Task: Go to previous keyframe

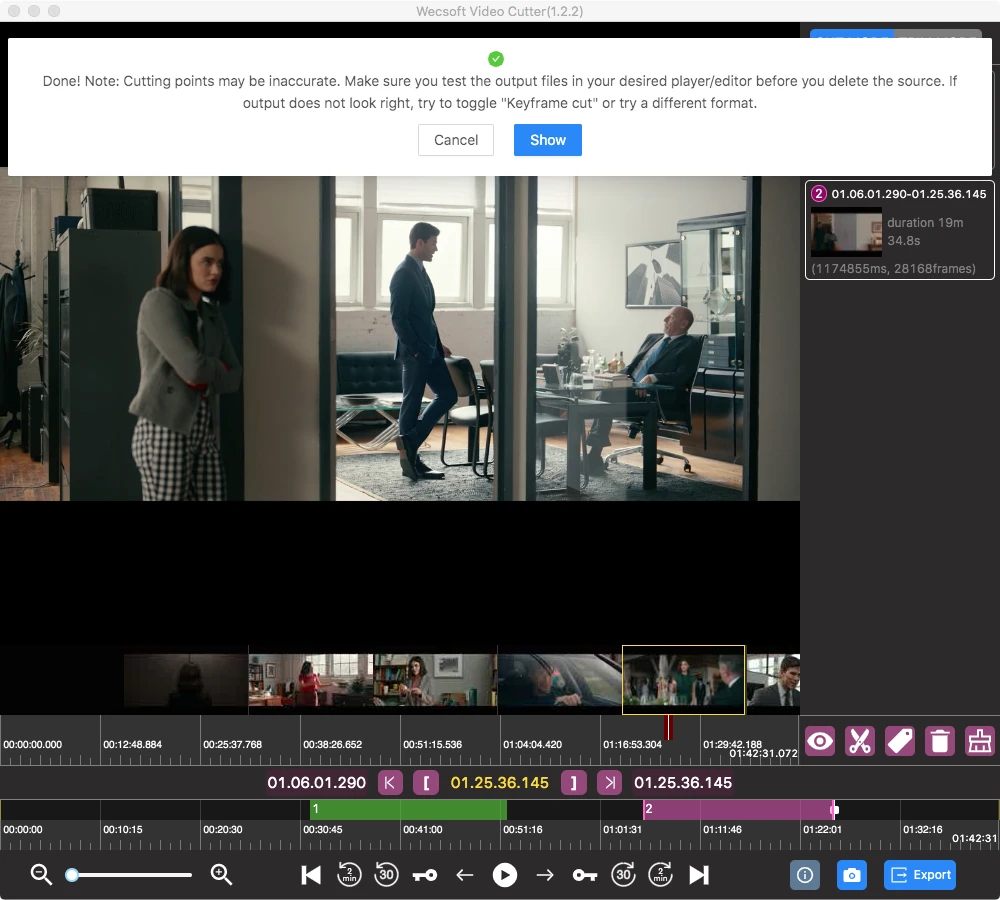Action: click(x=425, y=875)
